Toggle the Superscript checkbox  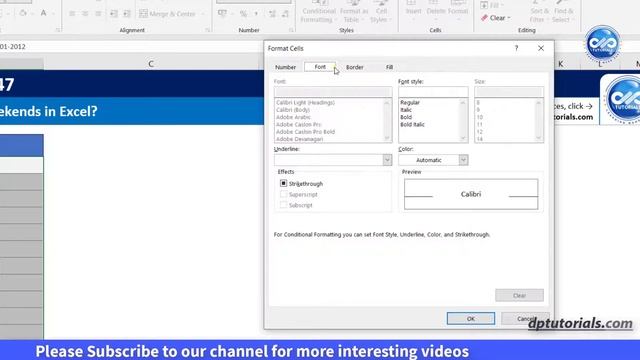point(283,194)
